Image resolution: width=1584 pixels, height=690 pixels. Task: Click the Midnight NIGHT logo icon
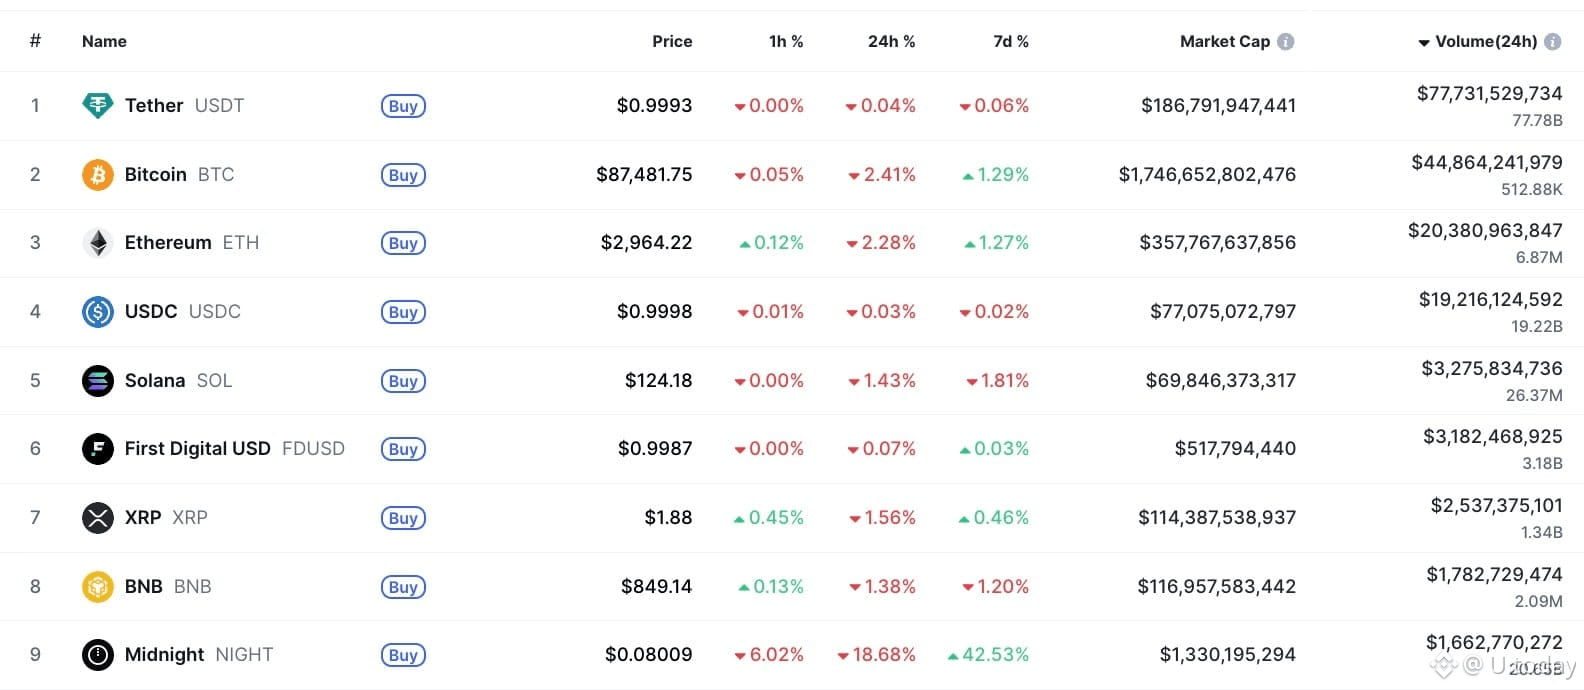tap(97, 655)
